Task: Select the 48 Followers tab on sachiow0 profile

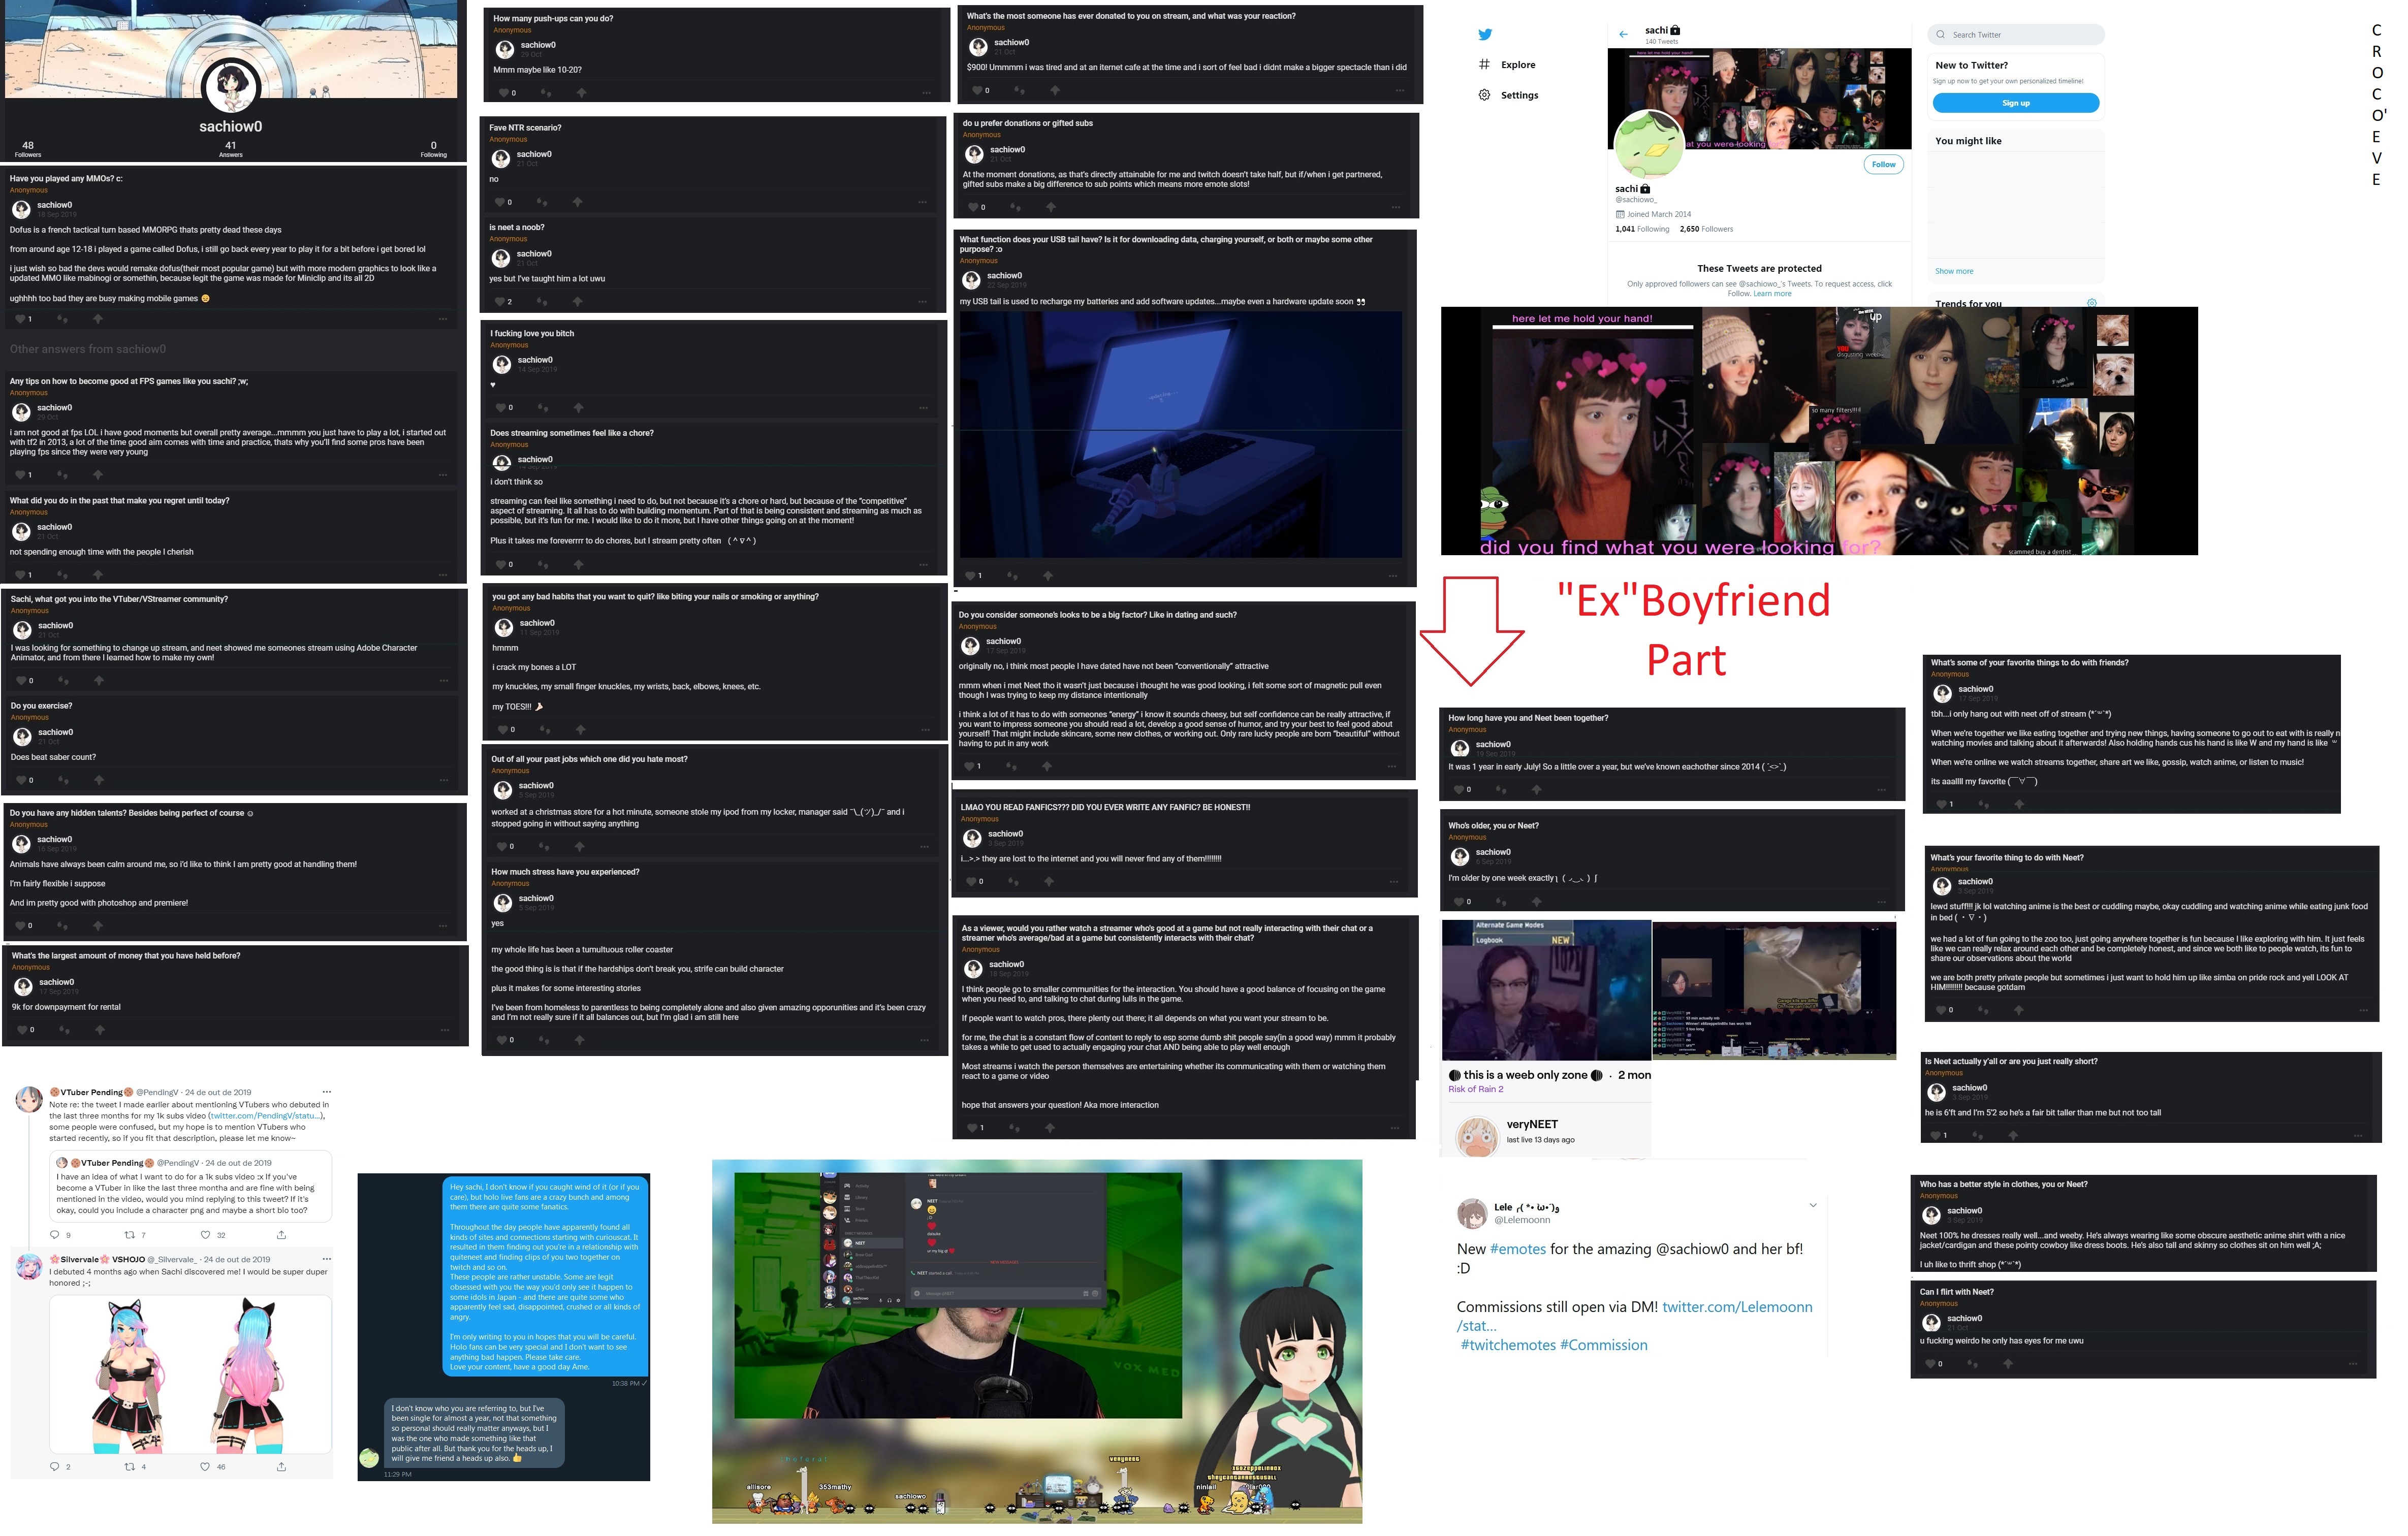Action: click(x=28, y=149)
